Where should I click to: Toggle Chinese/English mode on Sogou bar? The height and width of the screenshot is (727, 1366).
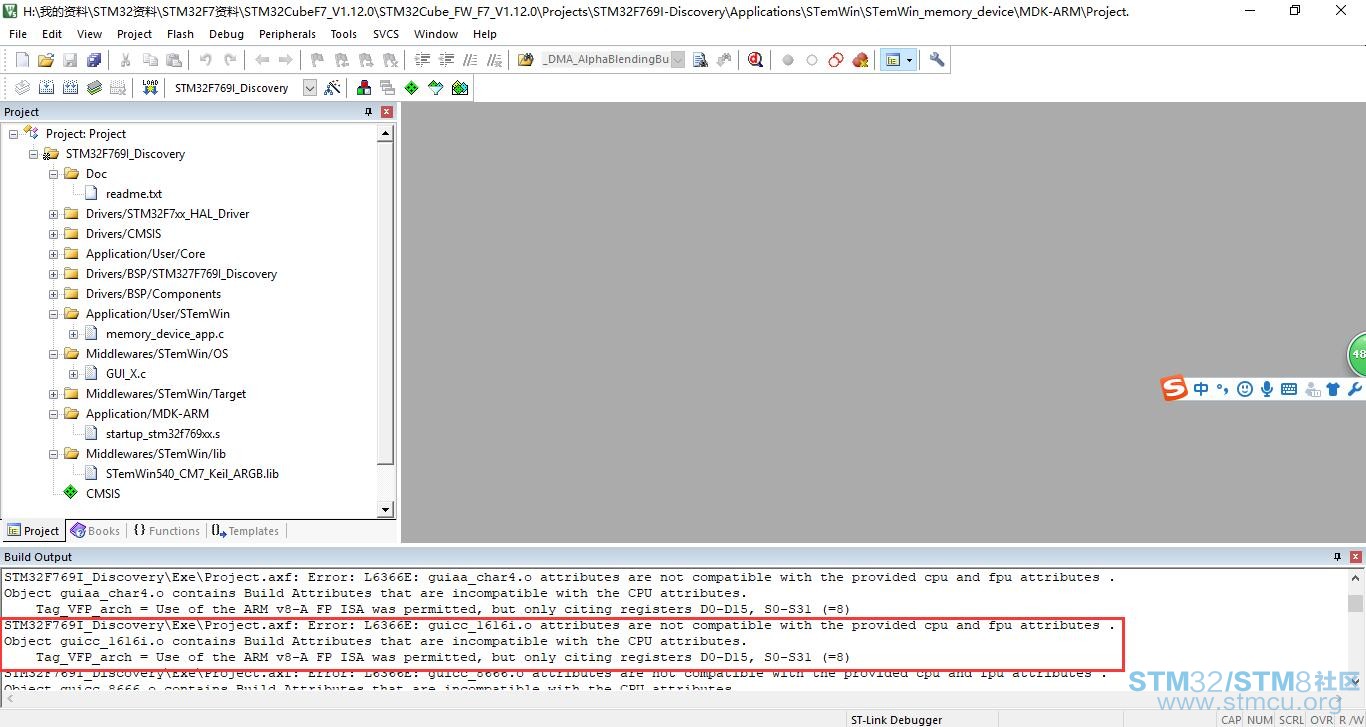coord(1201,389)
